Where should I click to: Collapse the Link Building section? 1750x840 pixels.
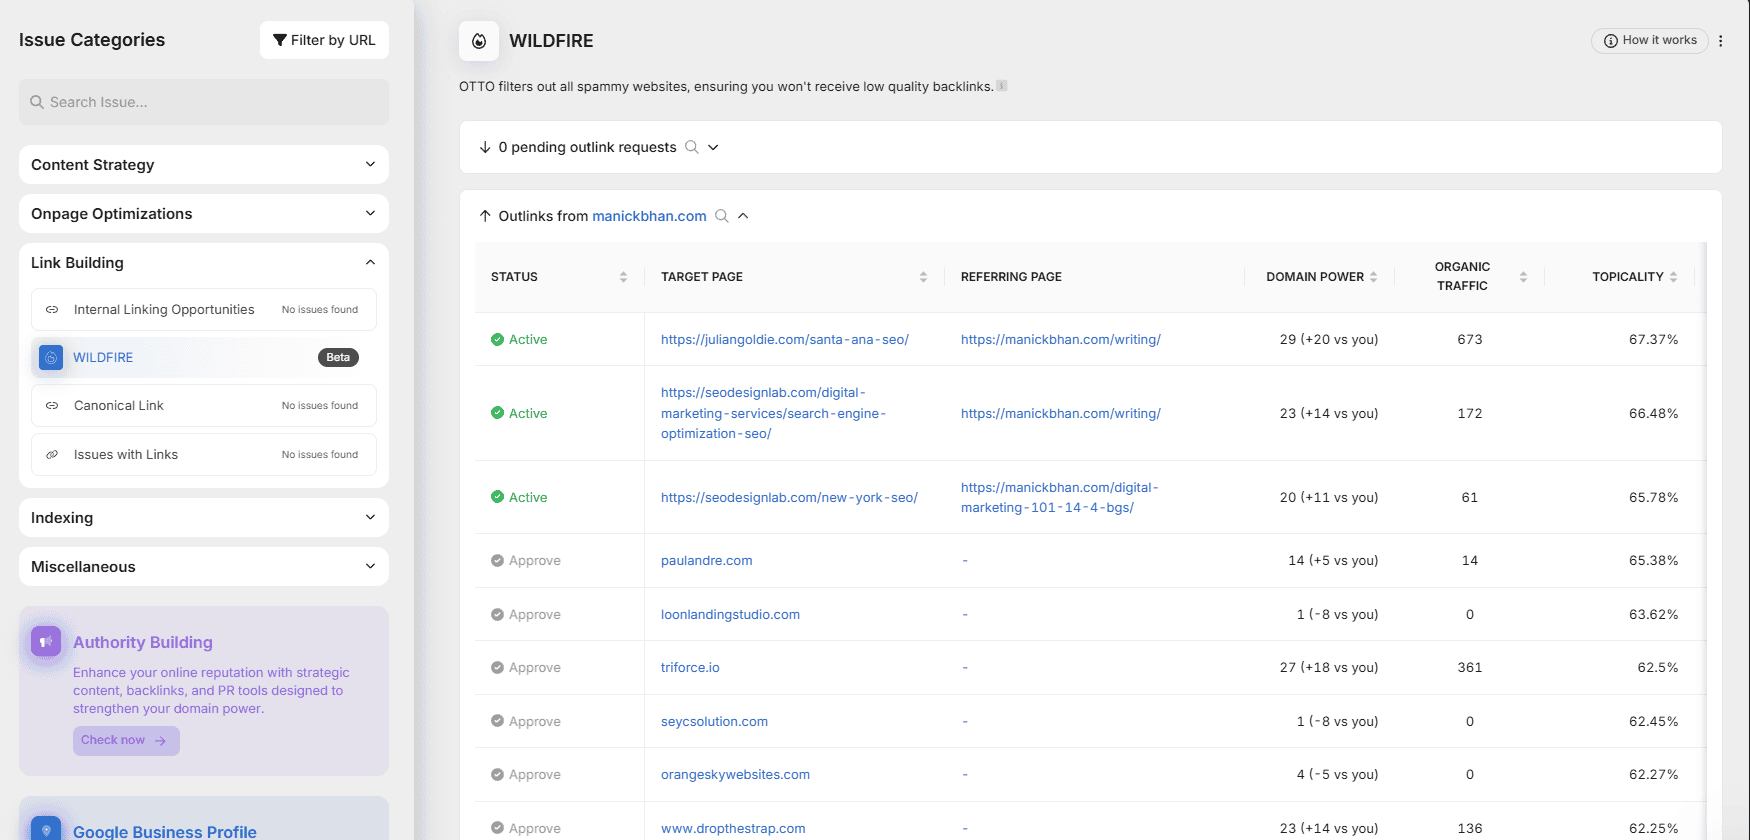click(x=370, y=263)
